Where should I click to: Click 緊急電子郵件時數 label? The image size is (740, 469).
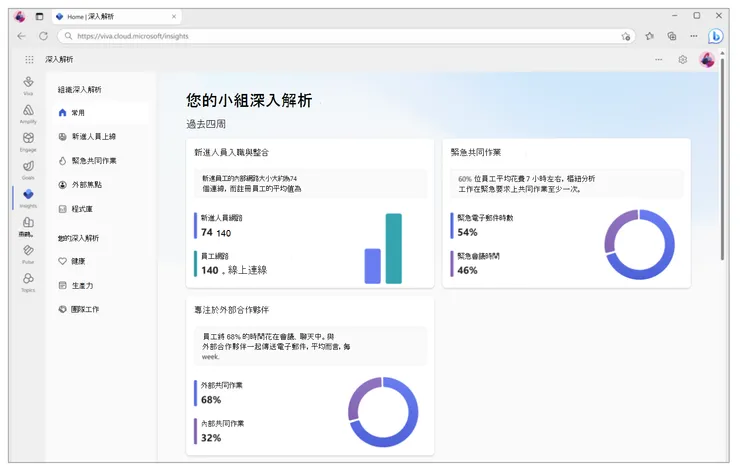485,218
